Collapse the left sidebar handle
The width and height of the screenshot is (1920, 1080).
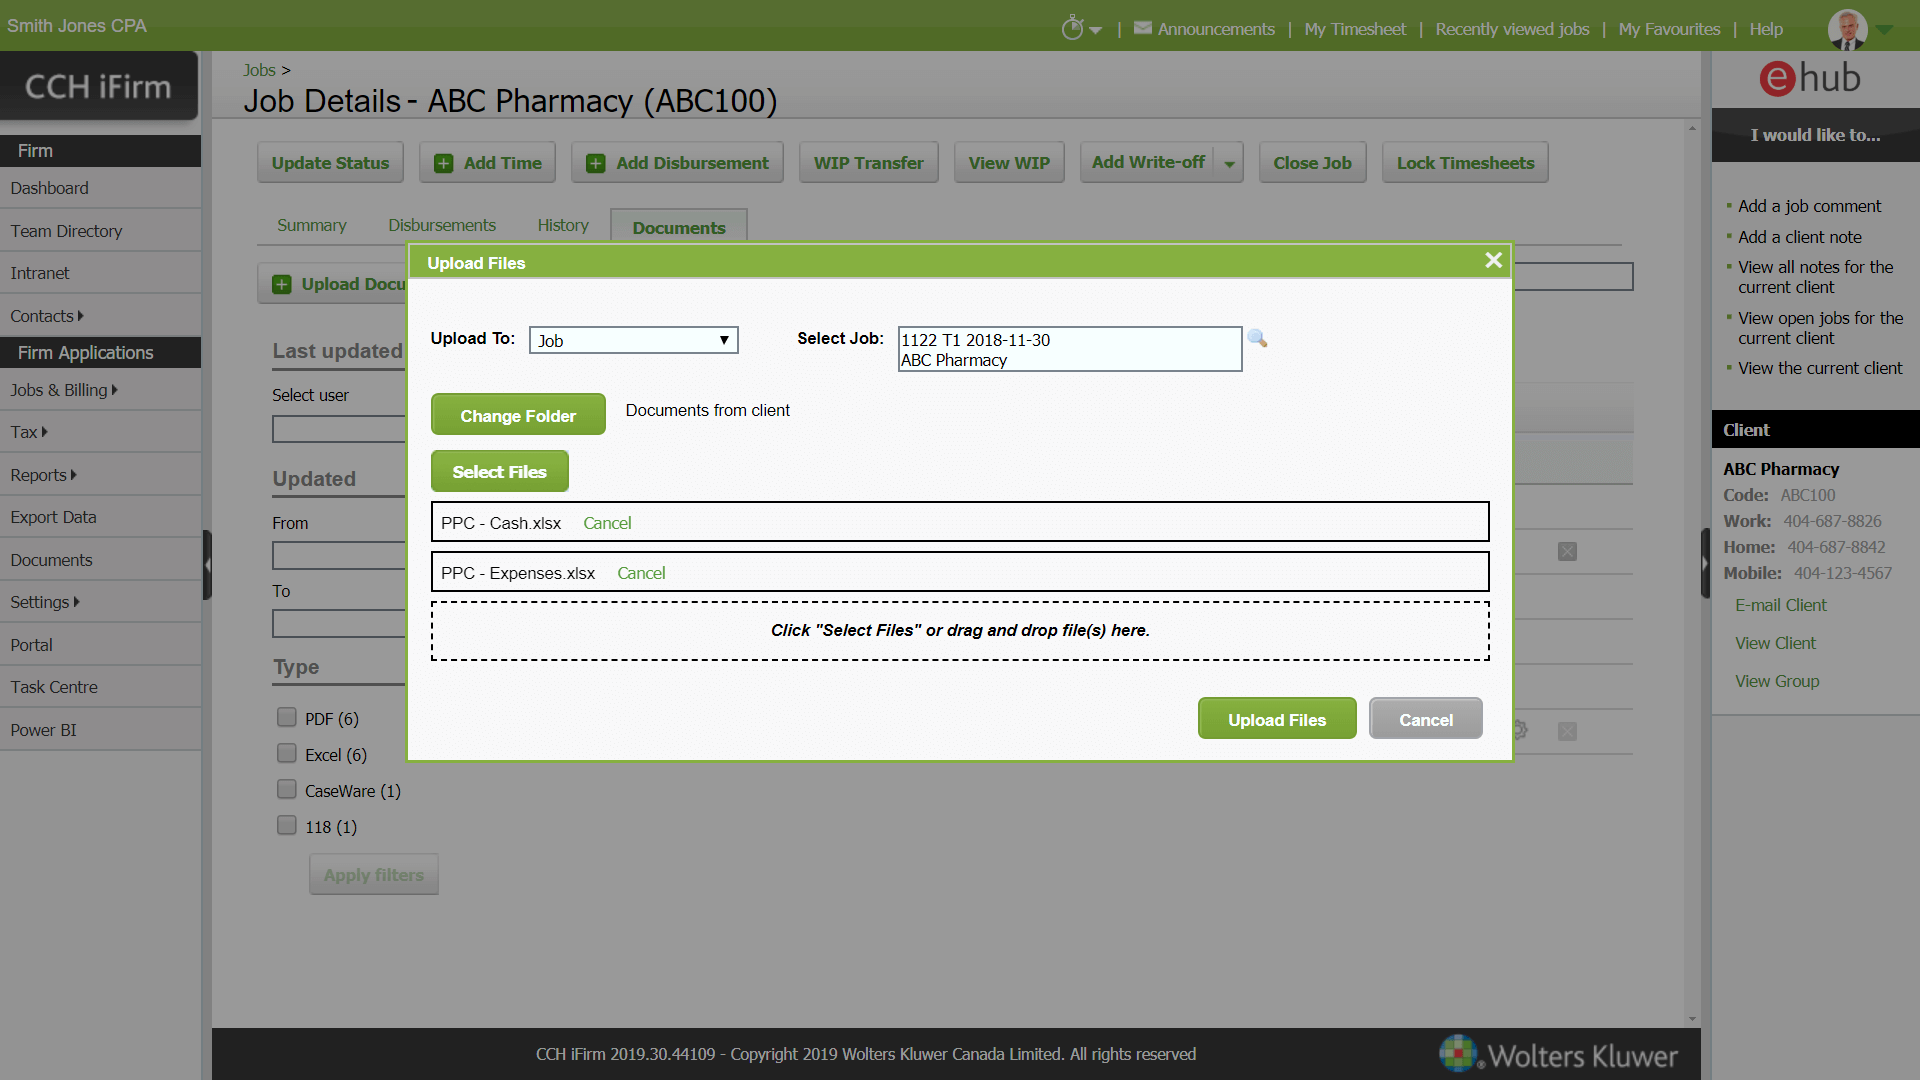207,565
